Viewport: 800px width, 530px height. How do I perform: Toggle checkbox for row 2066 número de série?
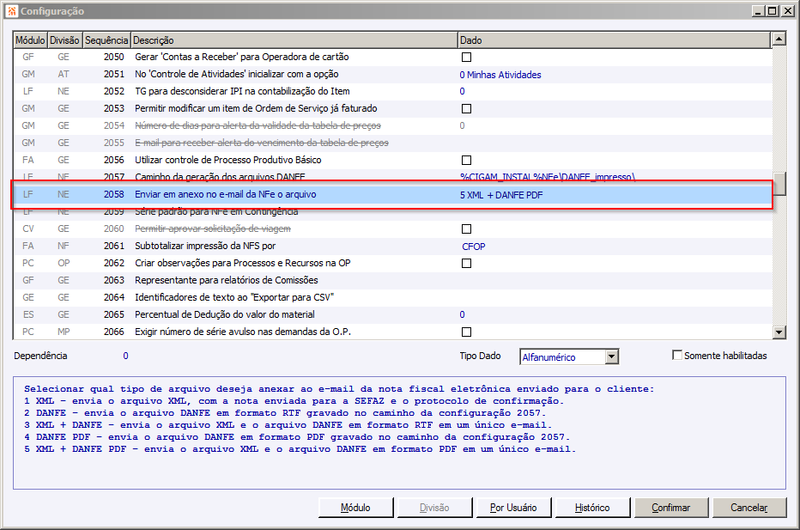coord(466,332)
